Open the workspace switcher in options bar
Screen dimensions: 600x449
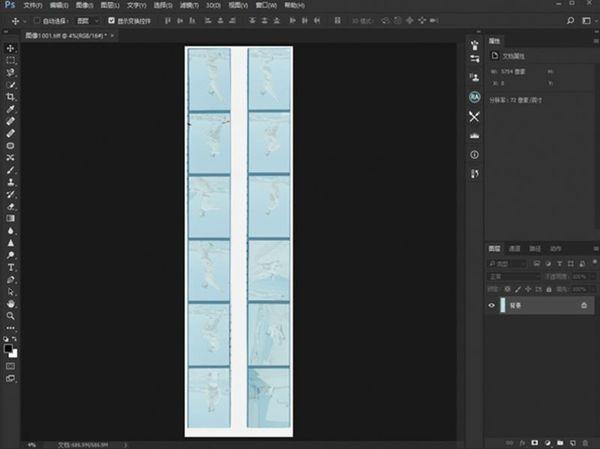point(587,20)
